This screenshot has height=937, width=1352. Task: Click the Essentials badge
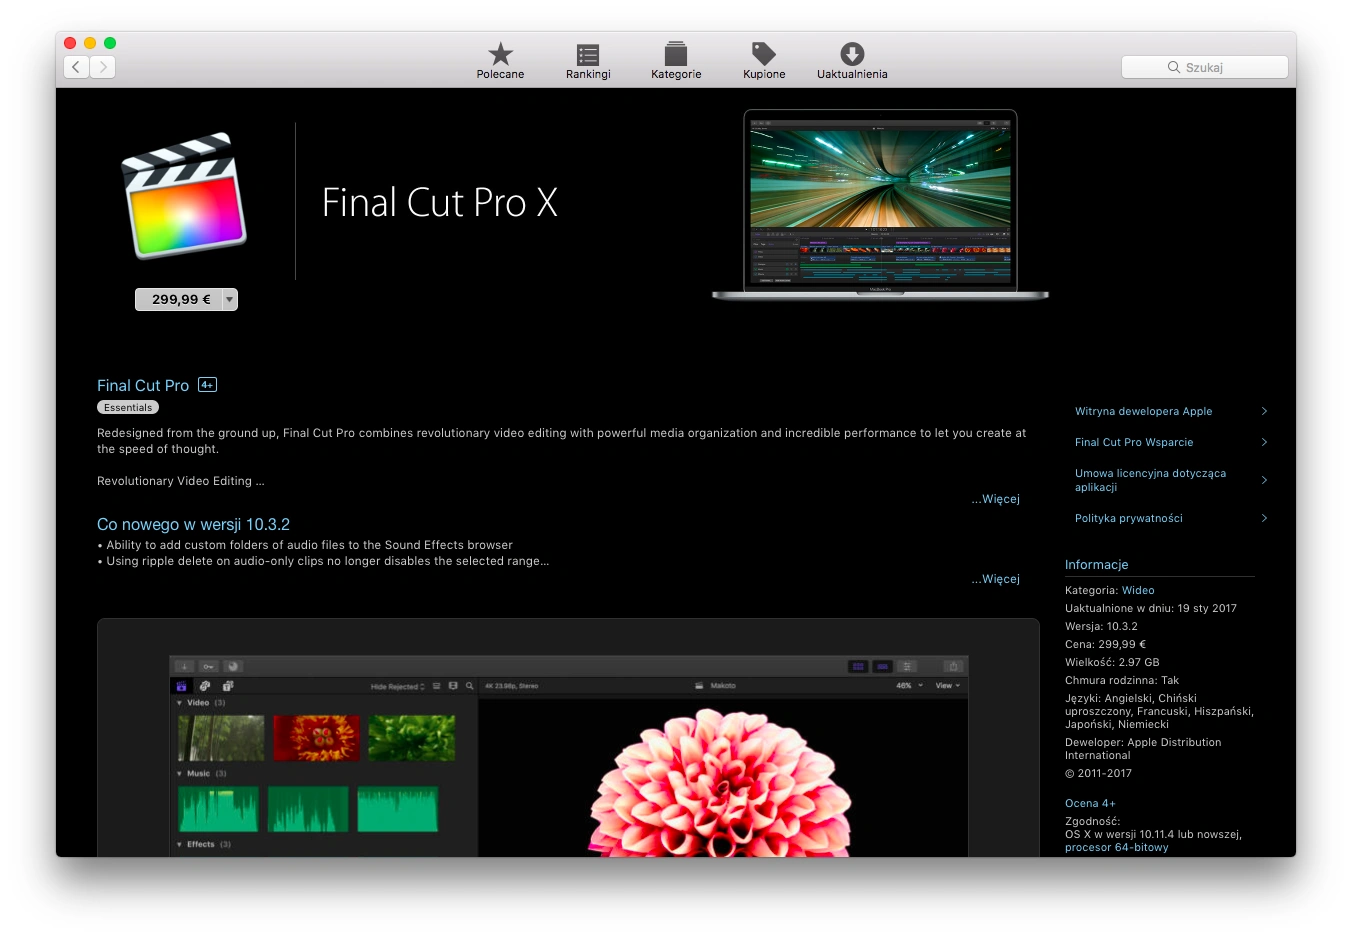128,407
